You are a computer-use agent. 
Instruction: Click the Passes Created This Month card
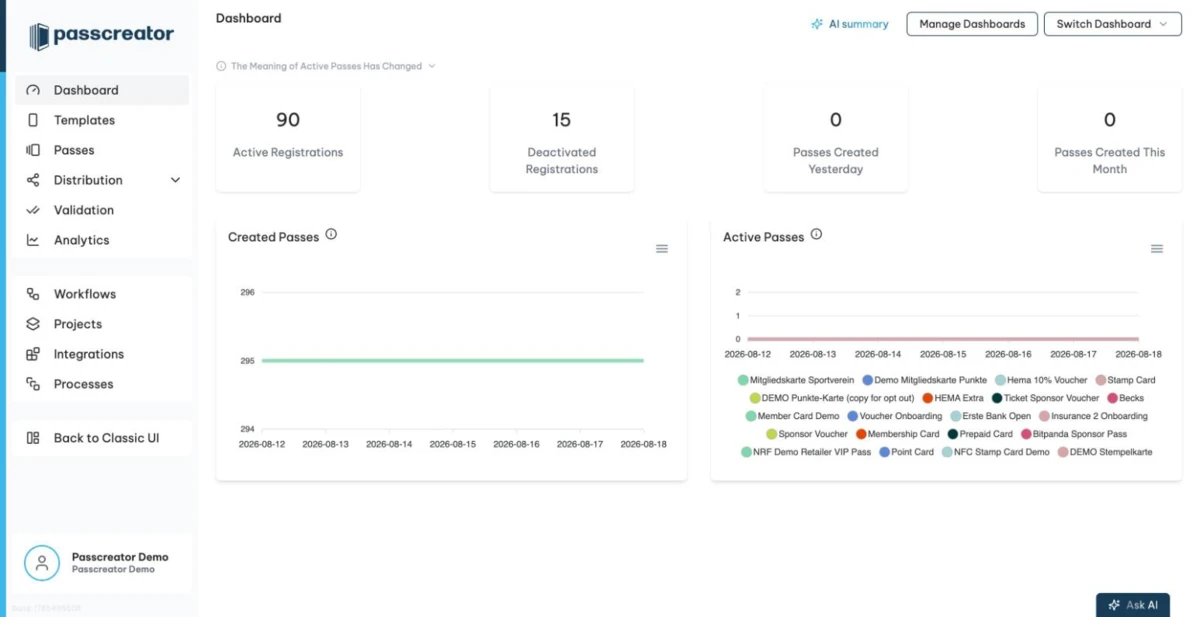(x=1110, y=138)
